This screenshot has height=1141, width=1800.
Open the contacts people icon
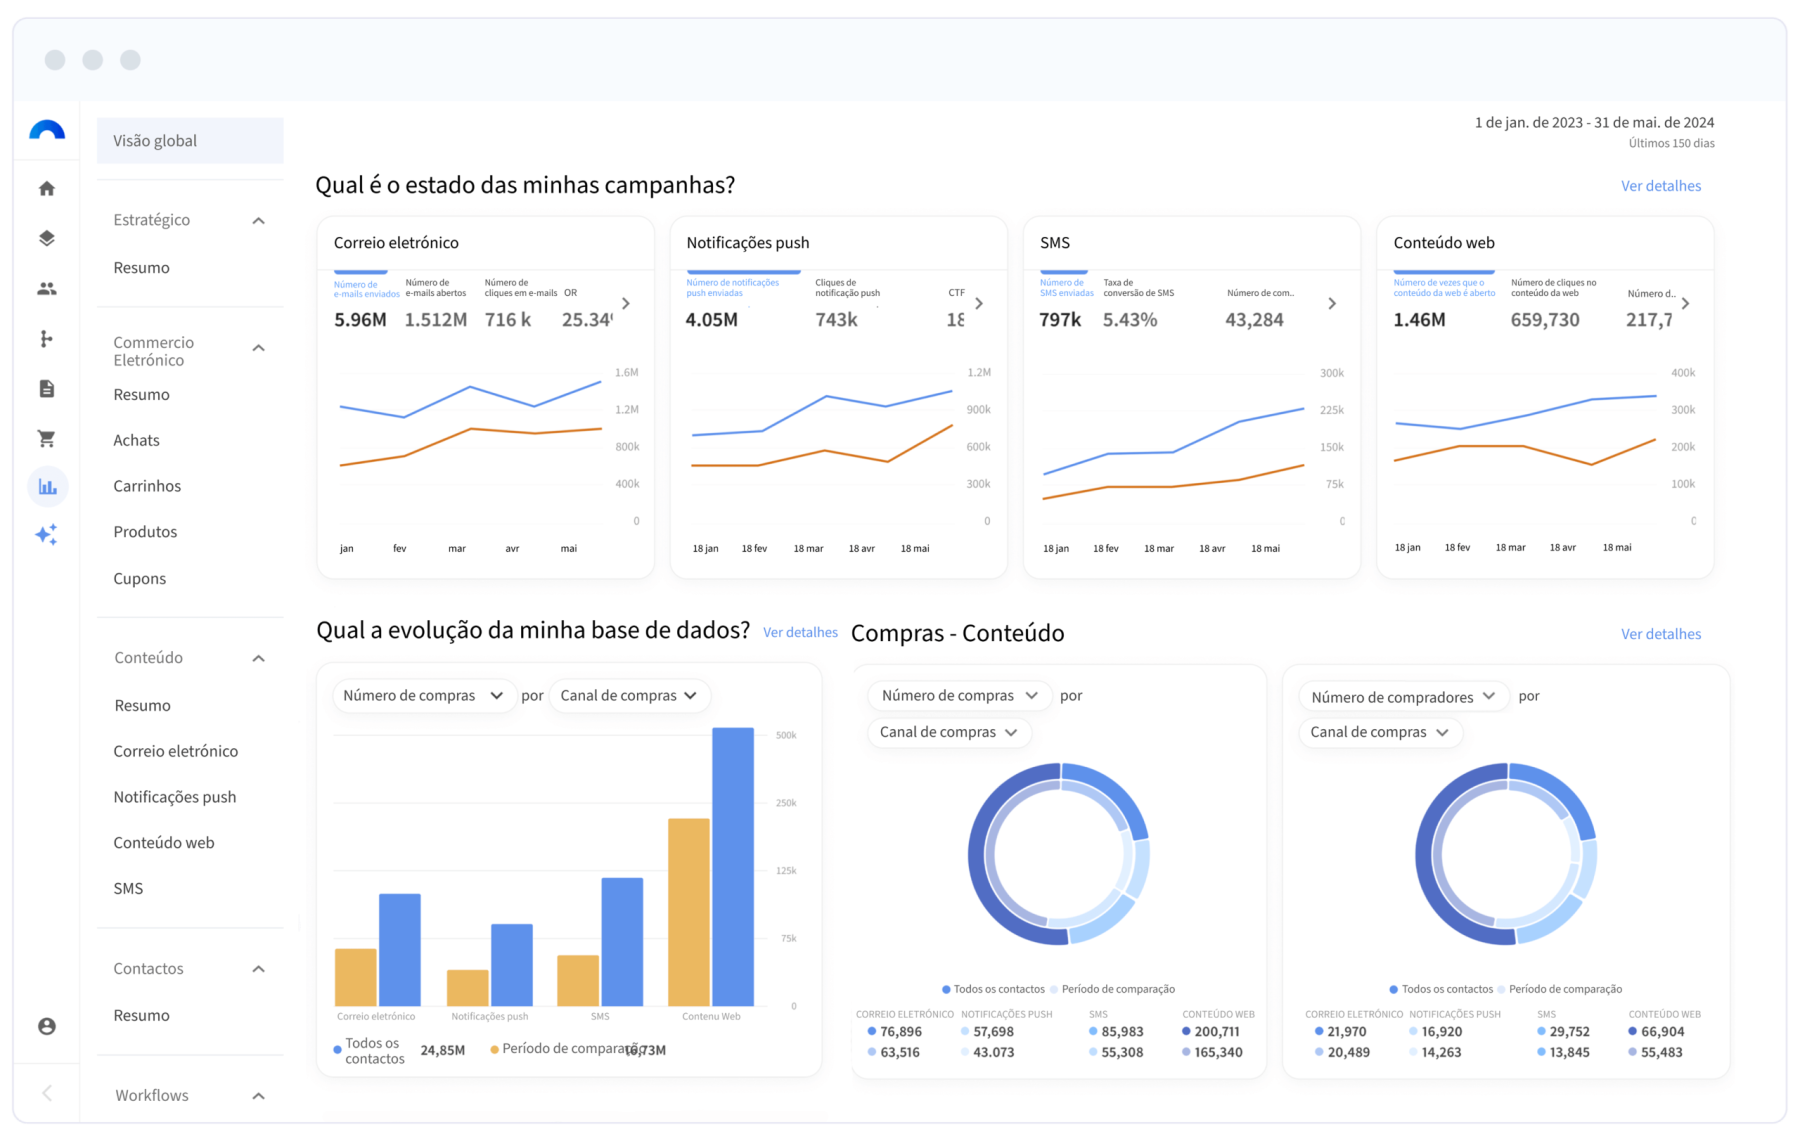tap(47, 289)
